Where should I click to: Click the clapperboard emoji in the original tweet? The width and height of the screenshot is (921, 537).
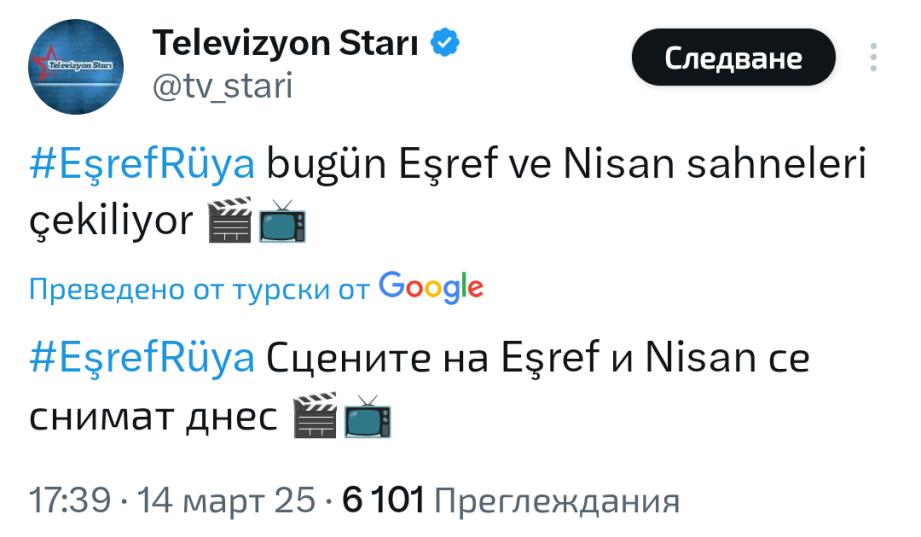[230, 224]
